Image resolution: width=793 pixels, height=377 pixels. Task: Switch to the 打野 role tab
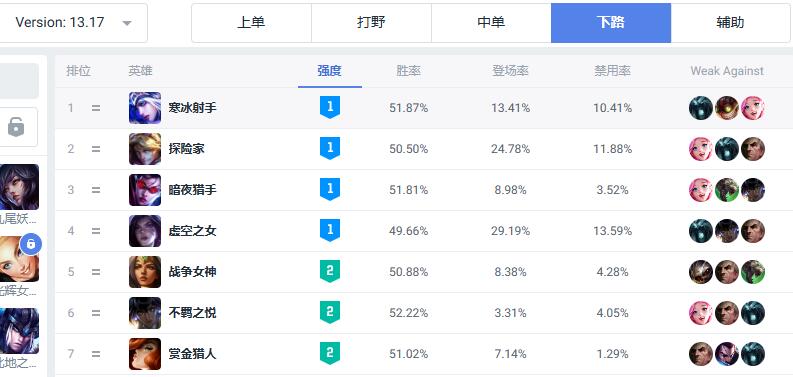(x=371, y=23)
